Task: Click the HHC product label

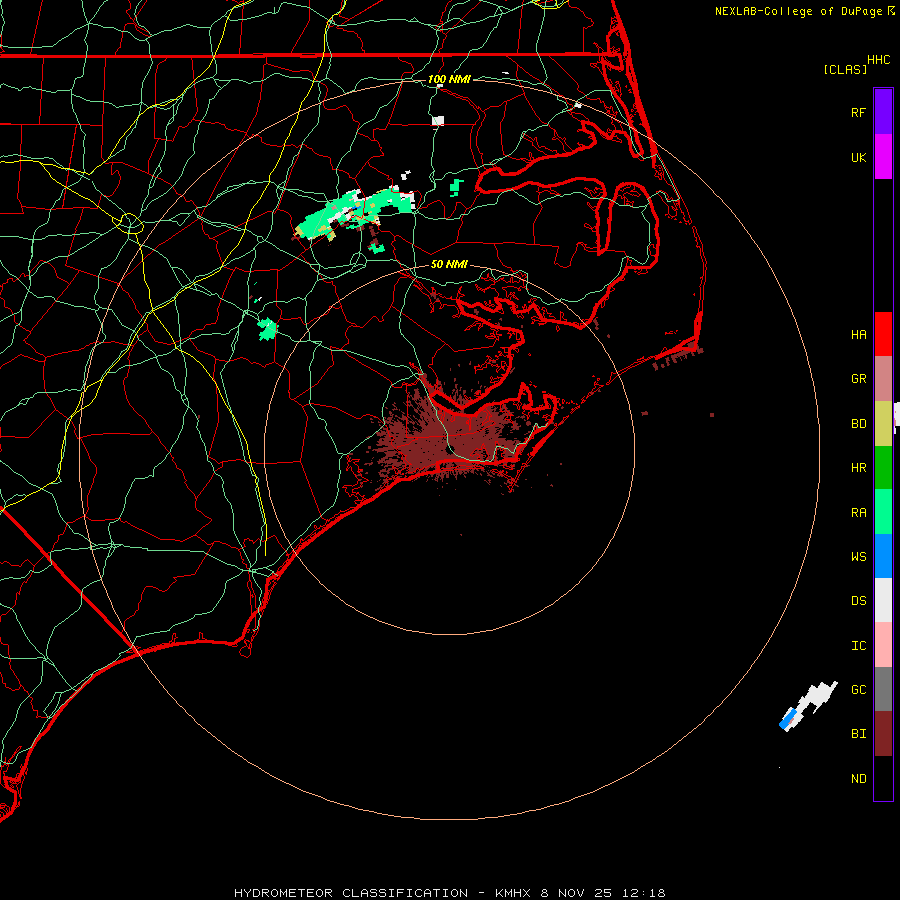Action: click(878, 60)
